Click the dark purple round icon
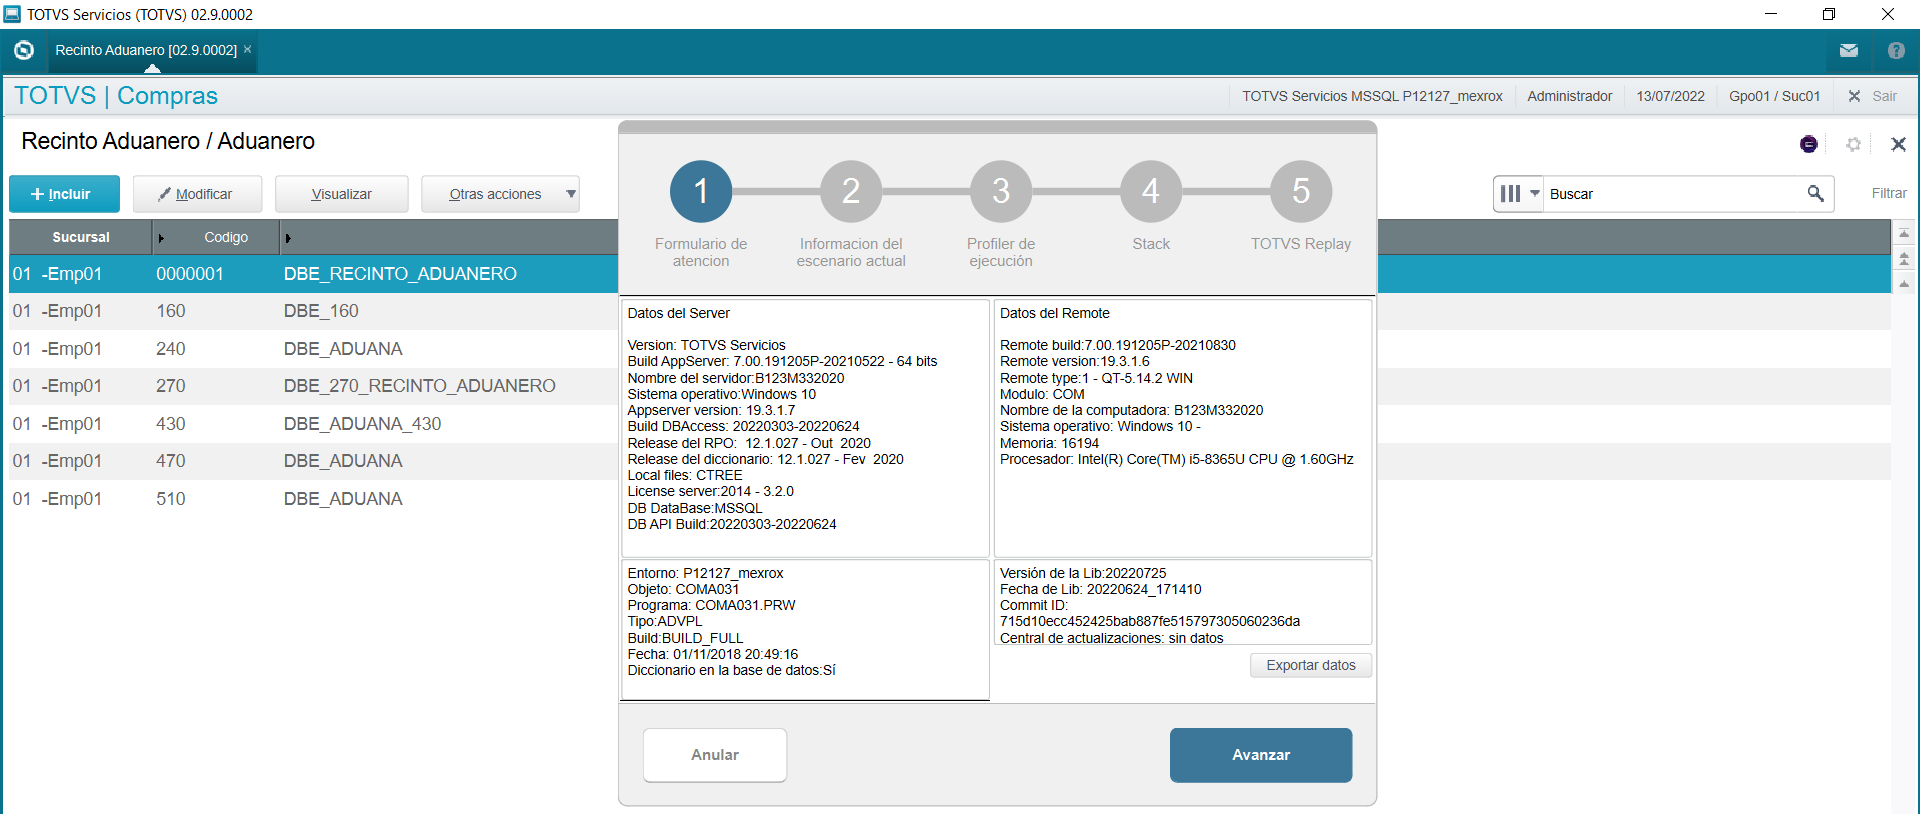This screenshot has height=814, width=1920. click(x=1808, y=144)
